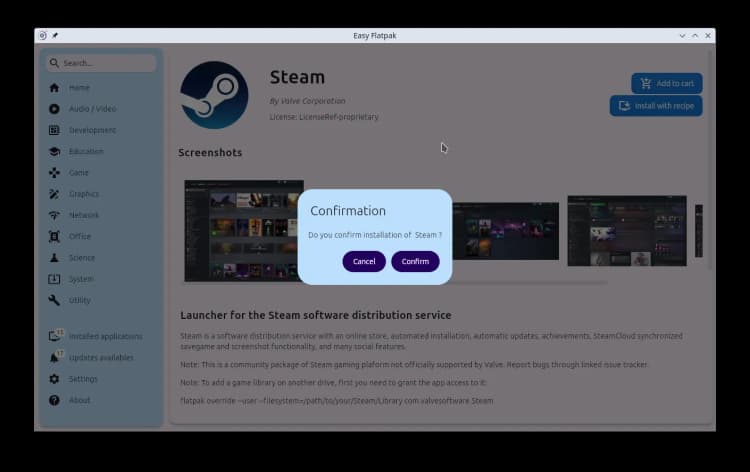The width and height of the screenshot is (750, 472).
Task: Open the Utility category label
Action: click(x=79, y=300)
